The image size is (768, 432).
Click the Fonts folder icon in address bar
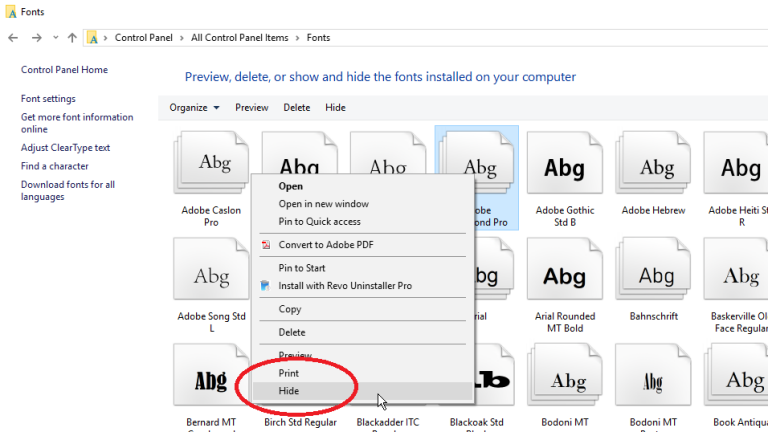click(93, 38)
